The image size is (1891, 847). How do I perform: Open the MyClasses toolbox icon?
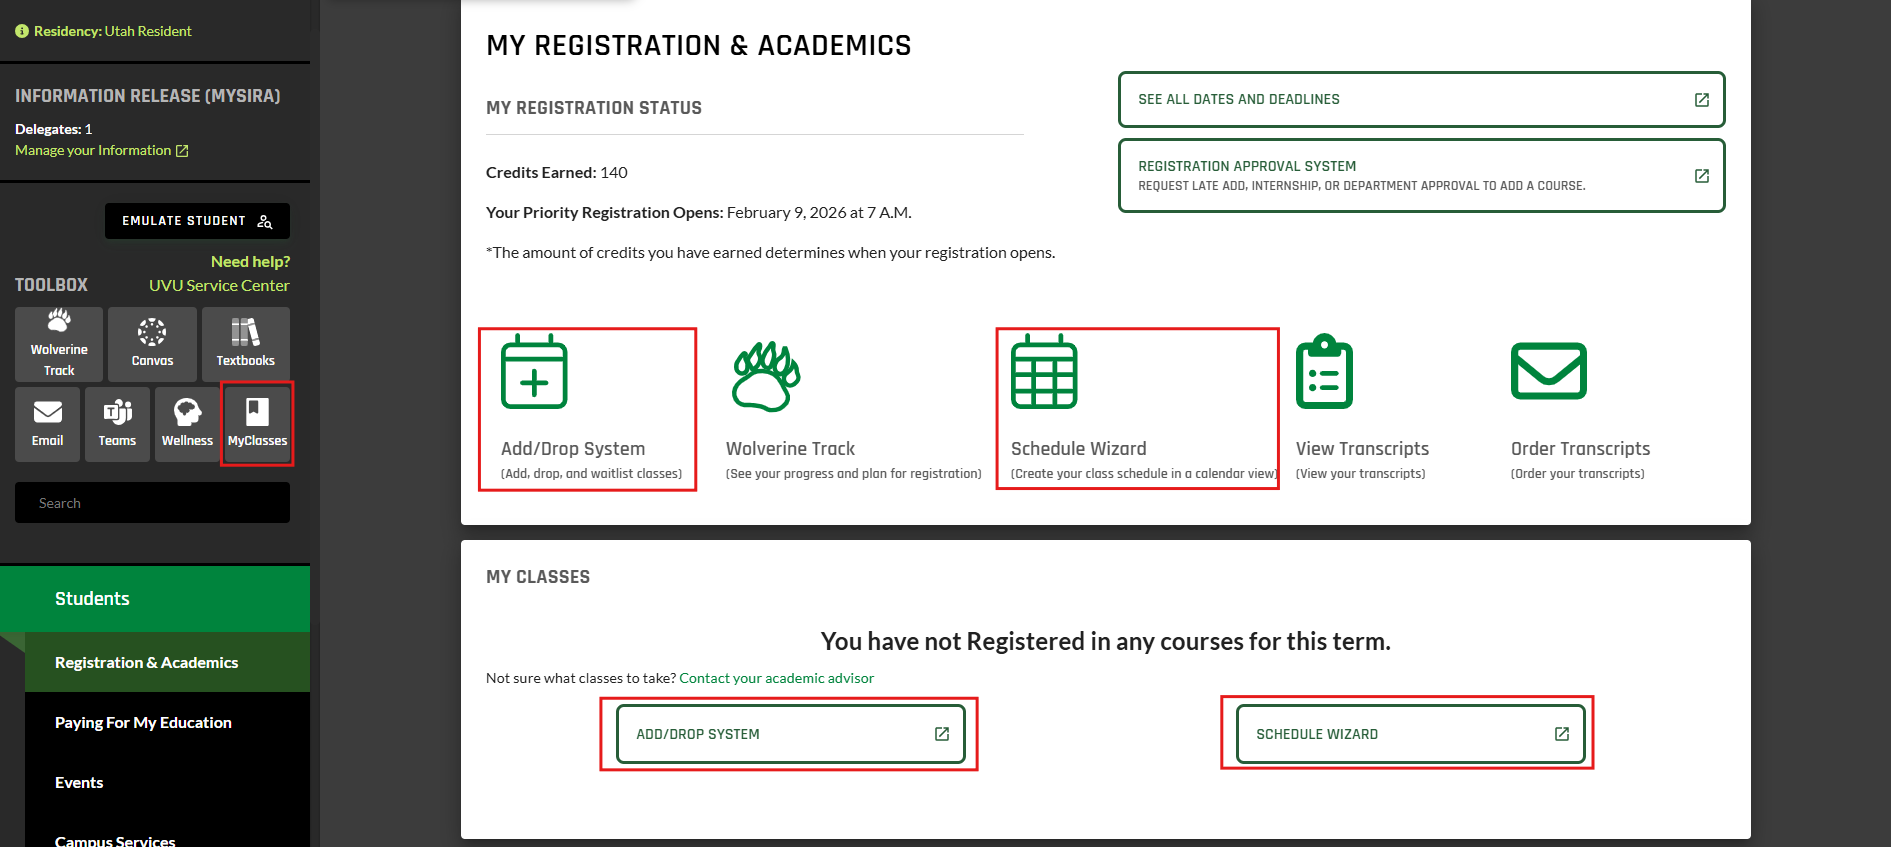(257, 424)
